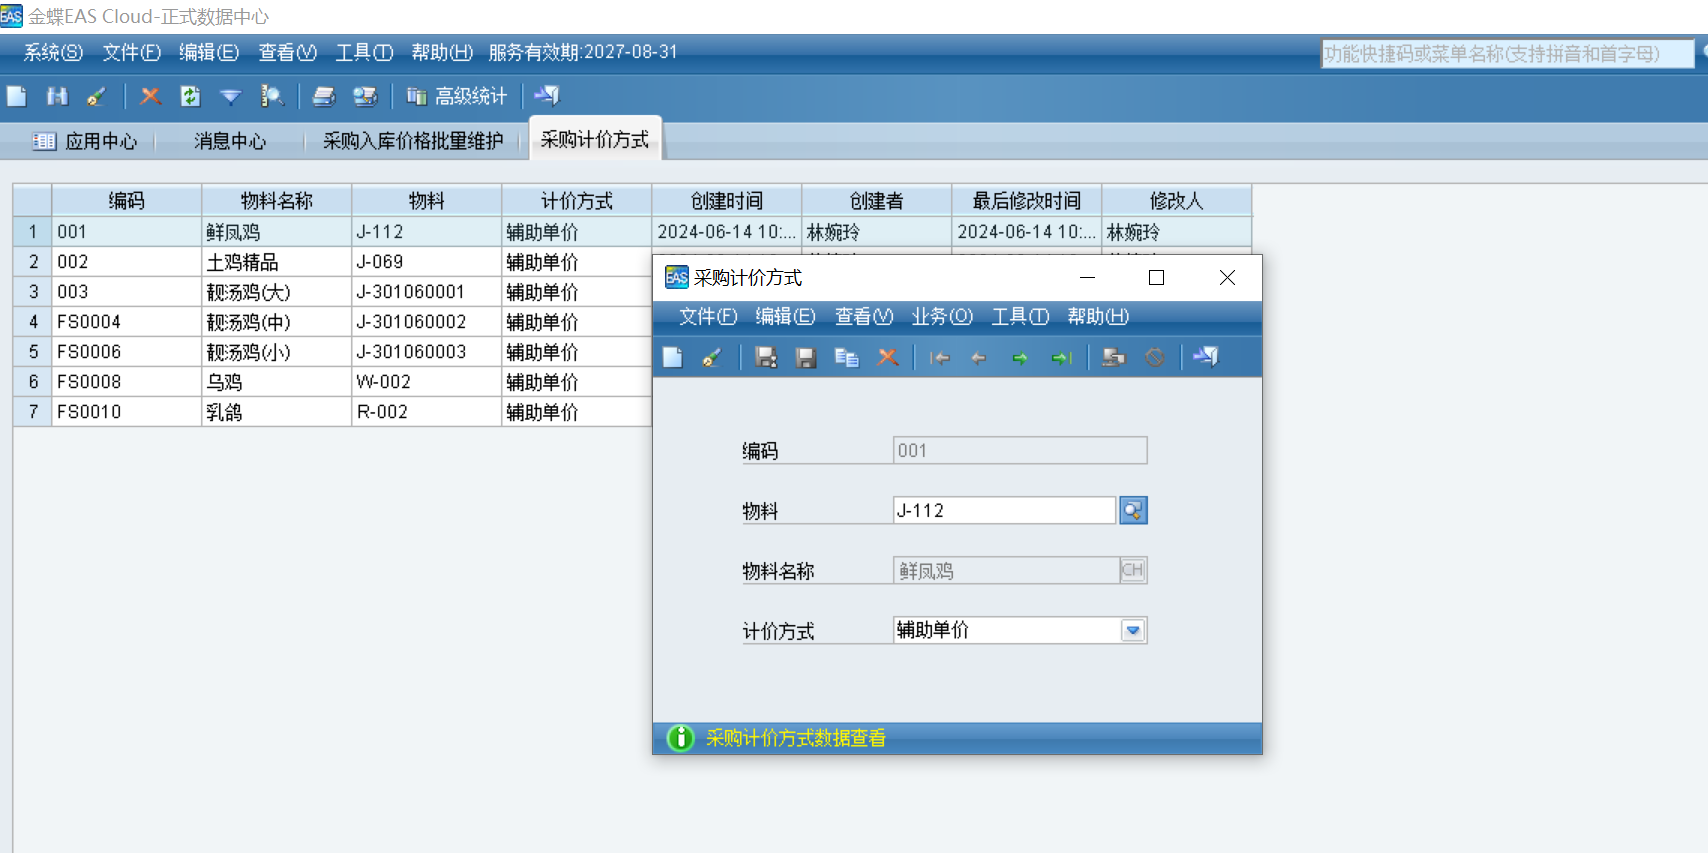Click the red delete X in dialog toolbar
Image resolution: width=1708 pixels, height=853 pixels.
(887, 358)
